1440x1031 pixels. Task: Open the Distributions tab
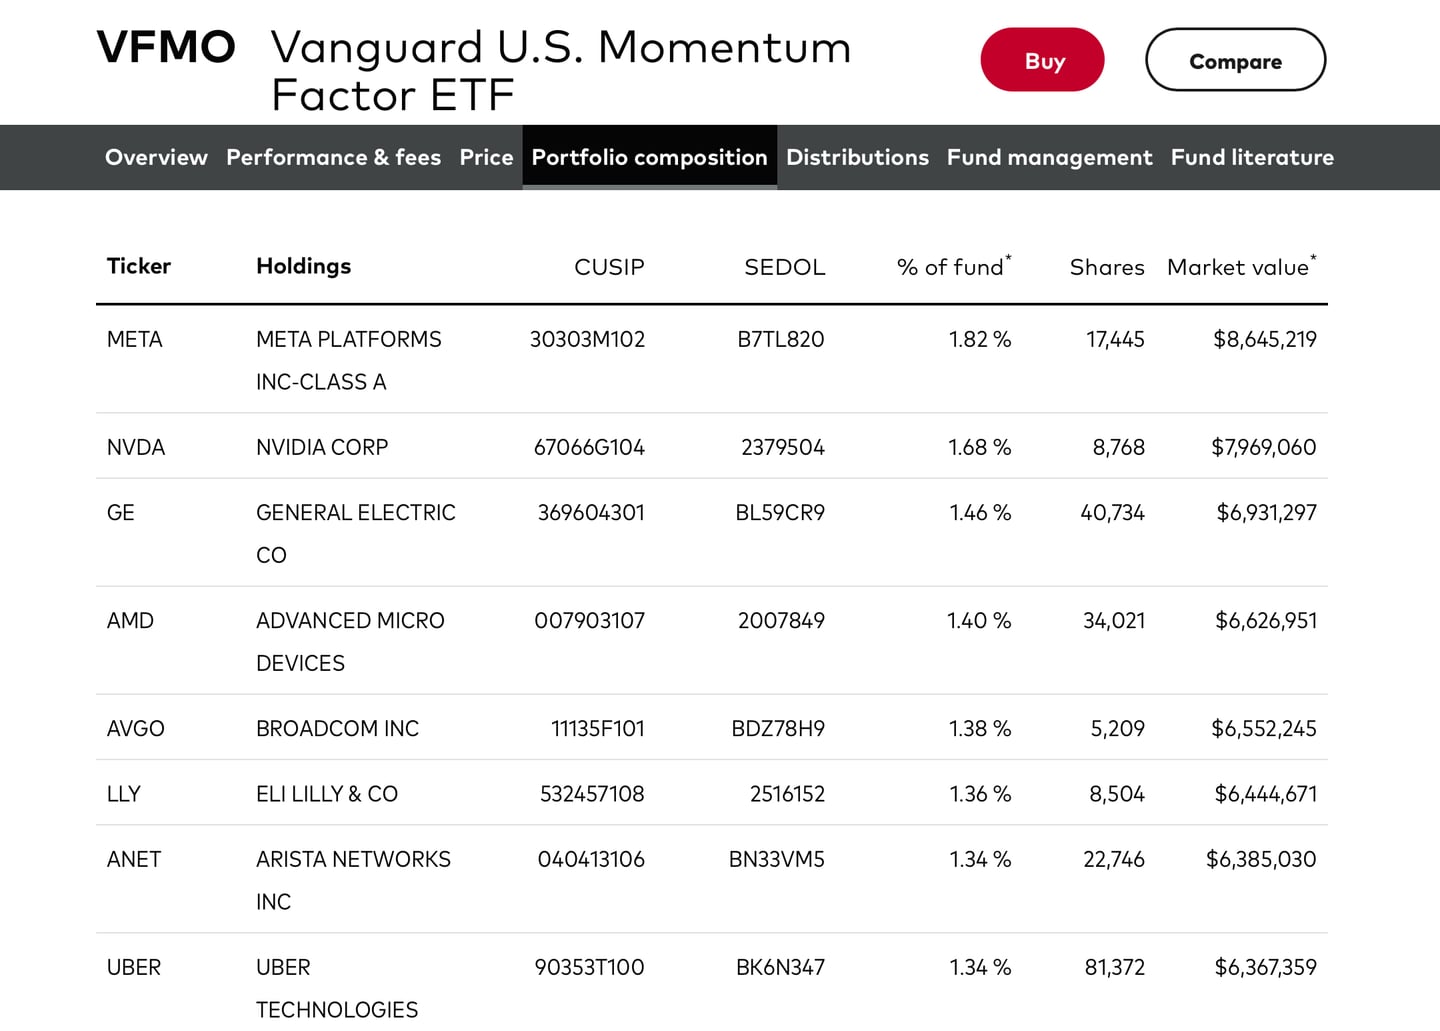[857, 157]
